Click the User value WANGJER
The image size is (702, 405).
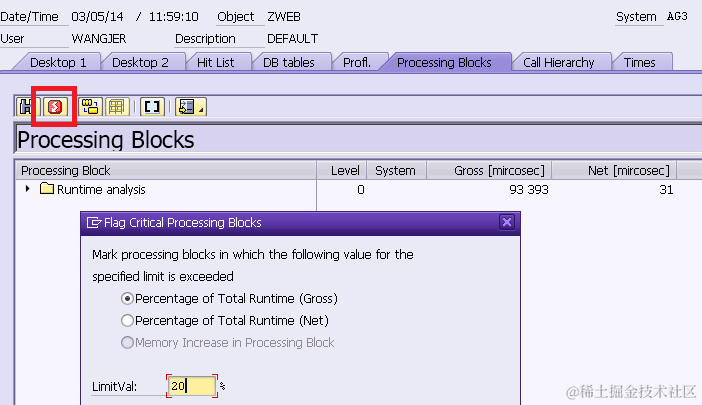point(99,39)
